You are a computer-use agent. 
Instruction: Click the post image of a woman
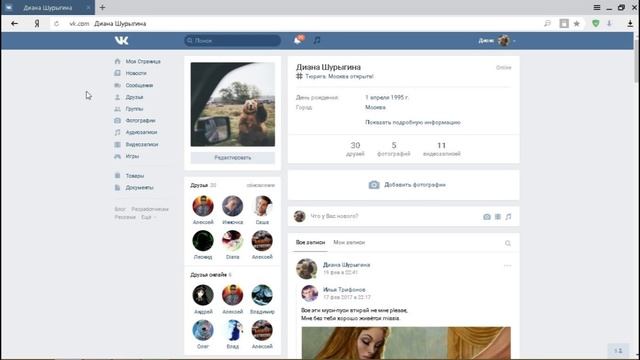click(406, 343)
